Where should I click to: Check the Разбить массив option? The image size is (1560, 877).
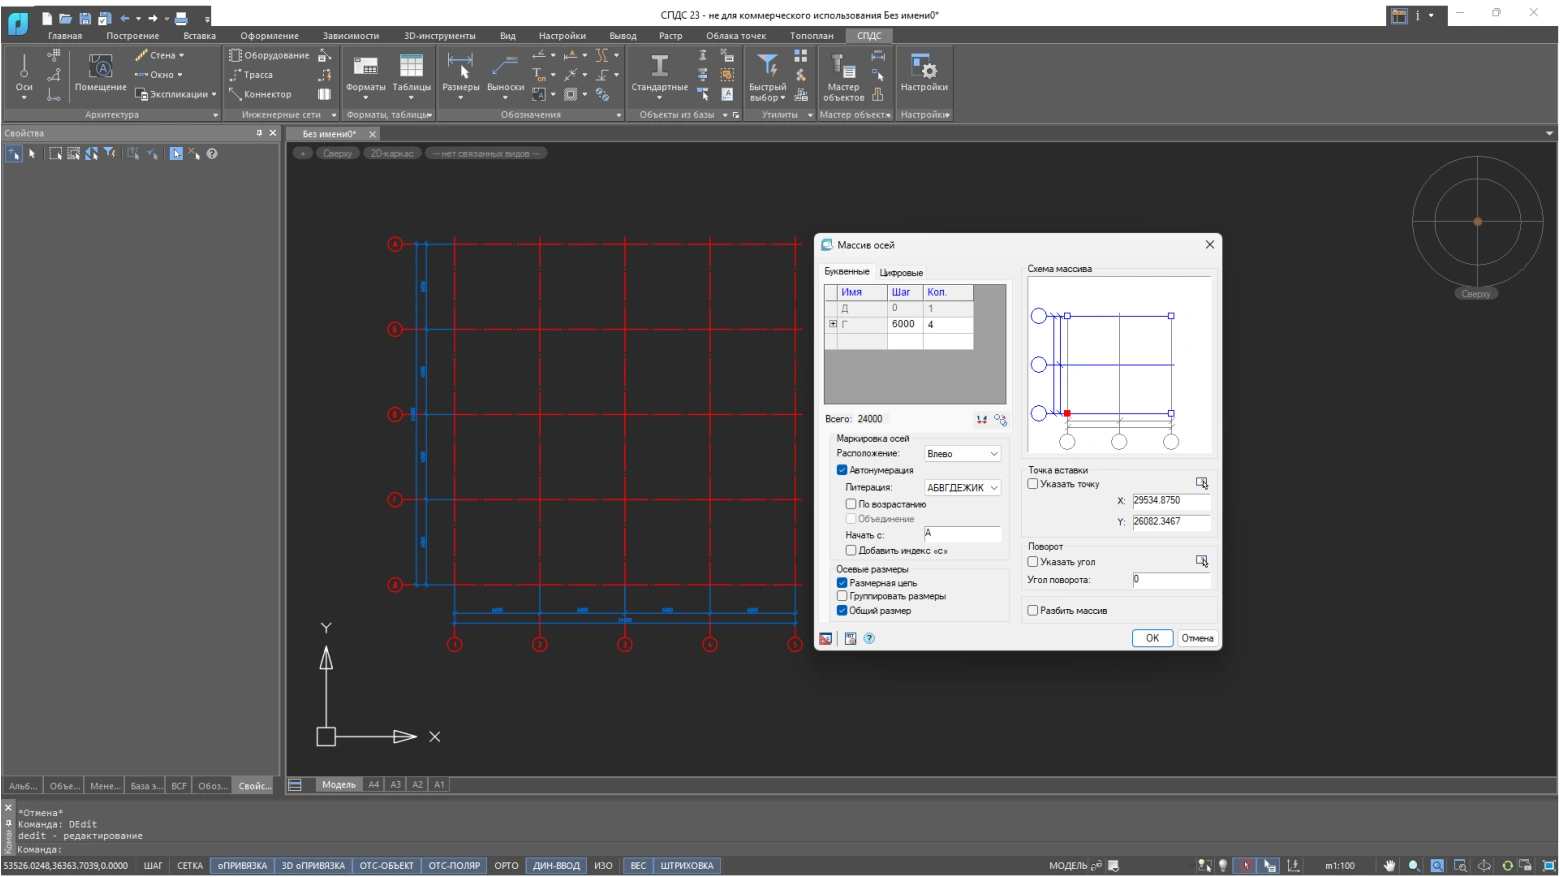click(1033, 611)
